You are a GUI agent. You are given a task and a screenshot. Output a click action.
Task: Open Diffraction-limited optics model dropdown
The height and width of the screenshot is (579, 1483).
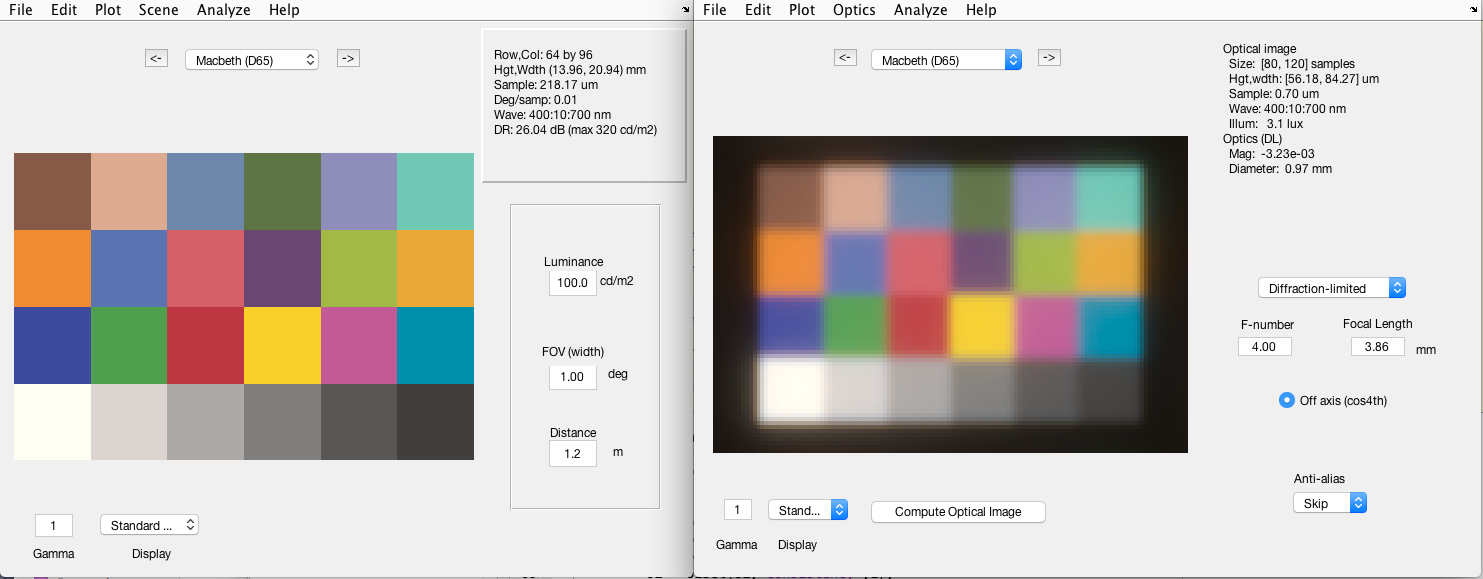(x=1332, y=288)
